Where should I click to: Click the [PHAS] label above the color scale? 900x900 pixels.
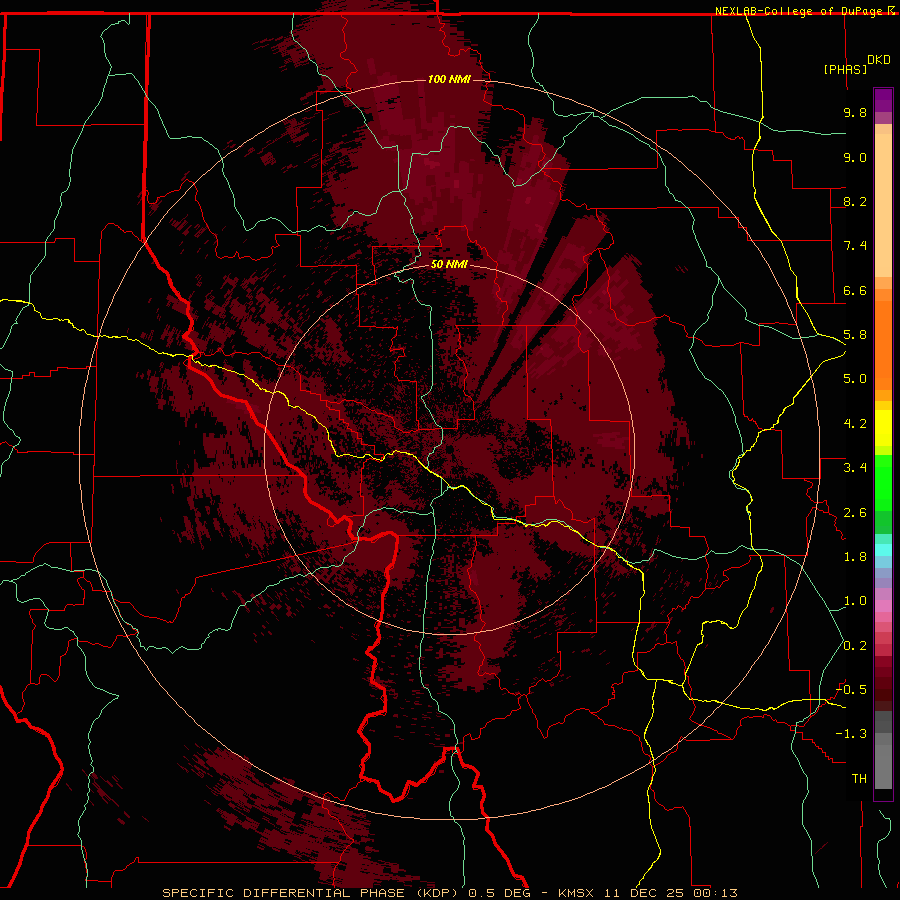click(845, 69)
